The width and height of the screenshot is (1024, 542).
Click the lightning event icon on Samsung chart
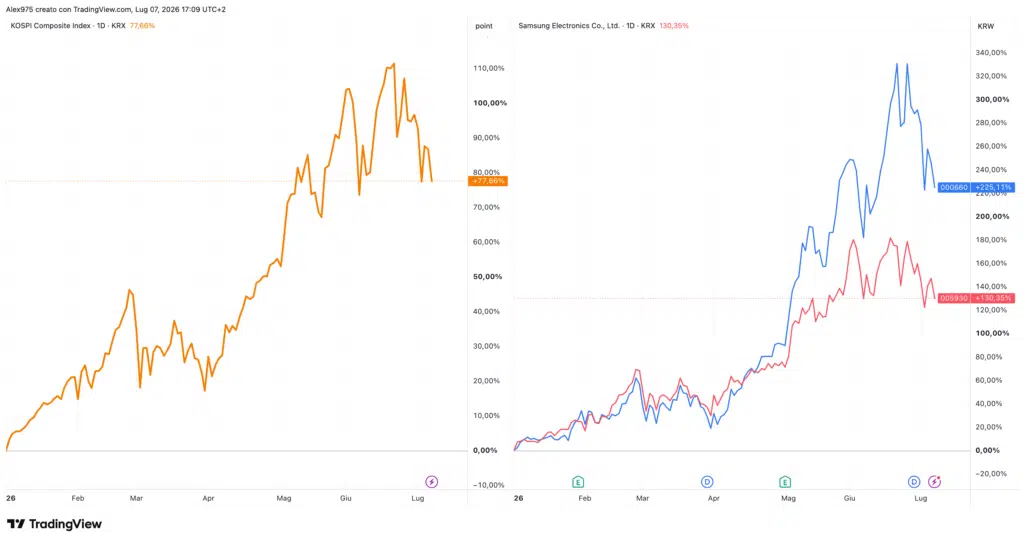[935, 482]
